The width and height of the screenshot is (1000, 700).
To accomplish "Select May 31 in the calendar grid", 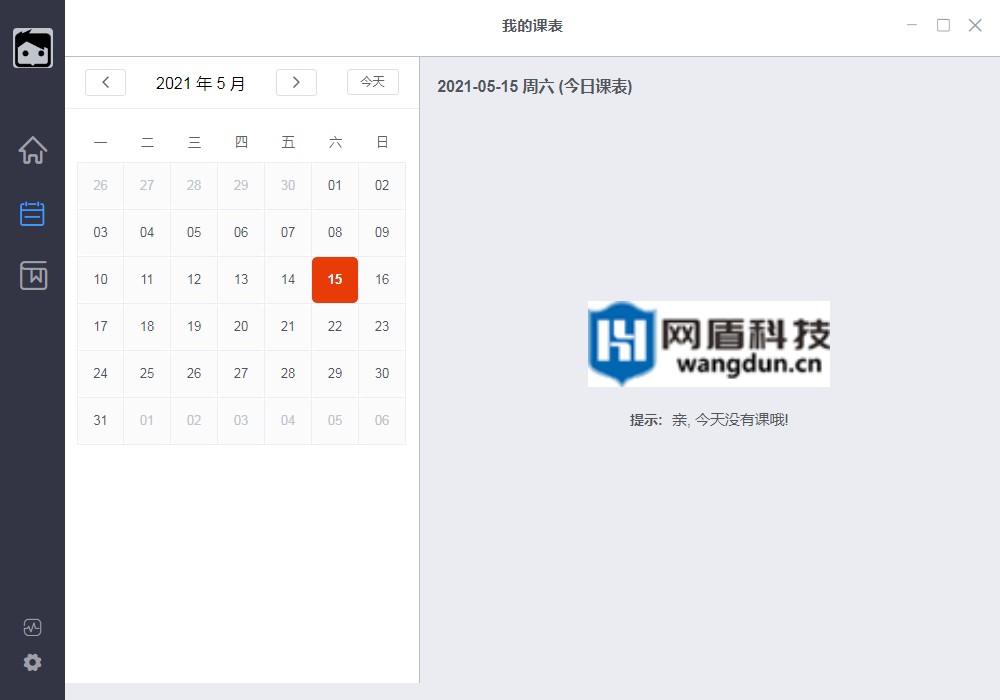I will [100, 420].
